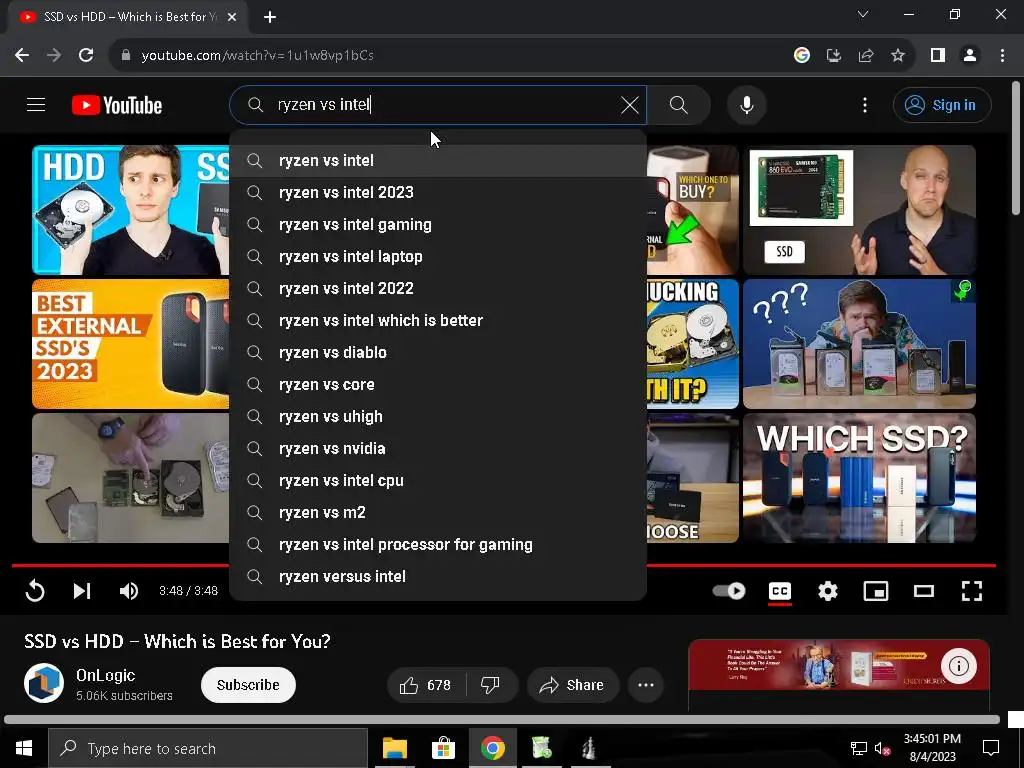Close the SSD vs HDD tab
The image size is (1024, 768).
(232, 17)
